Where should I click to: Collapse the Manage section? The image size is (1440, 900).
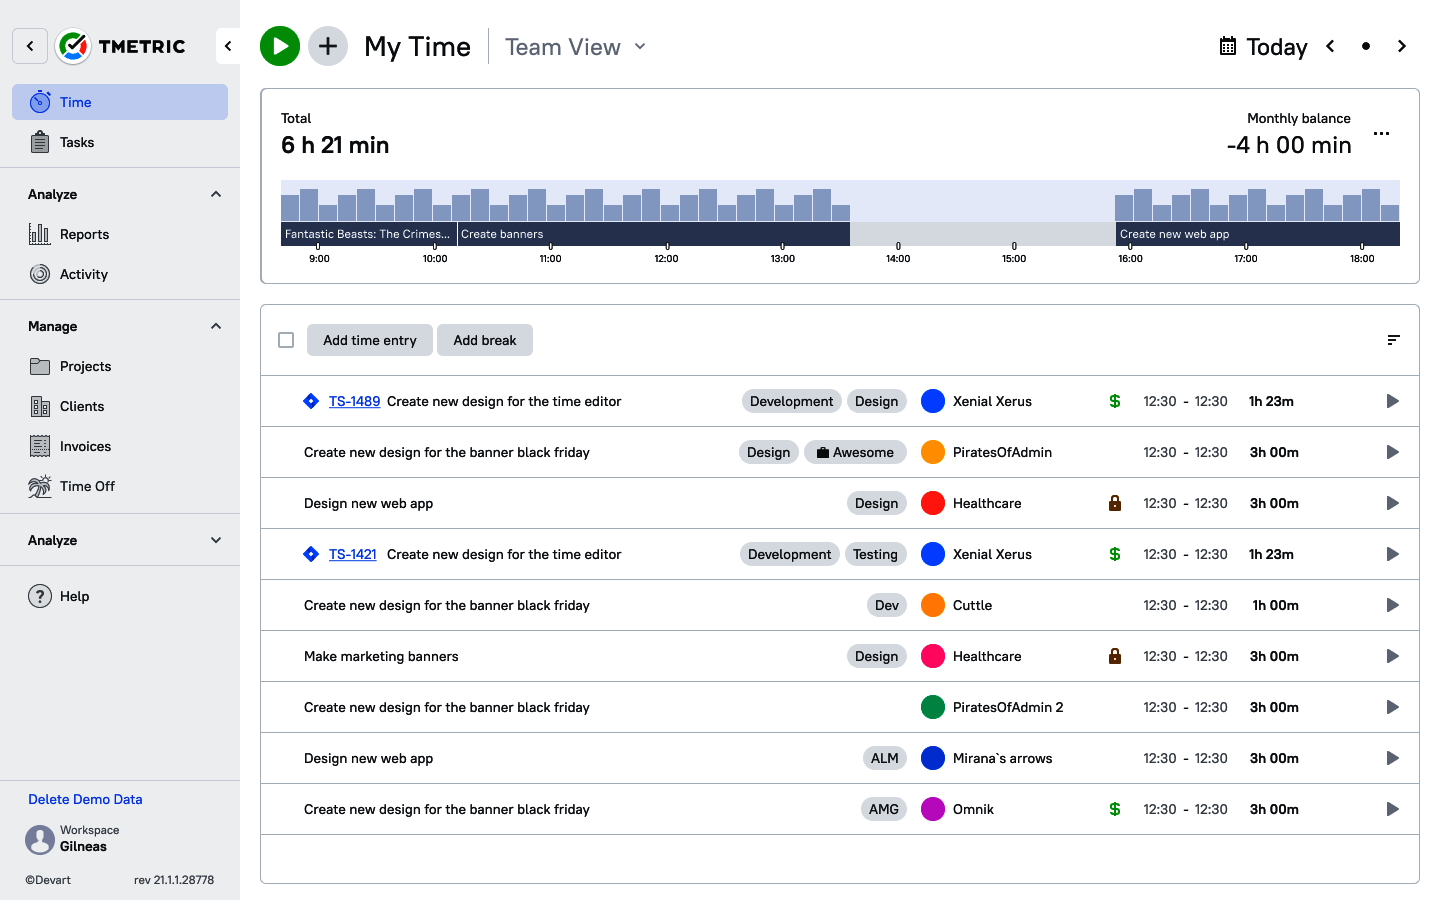(x=216, y=326)
